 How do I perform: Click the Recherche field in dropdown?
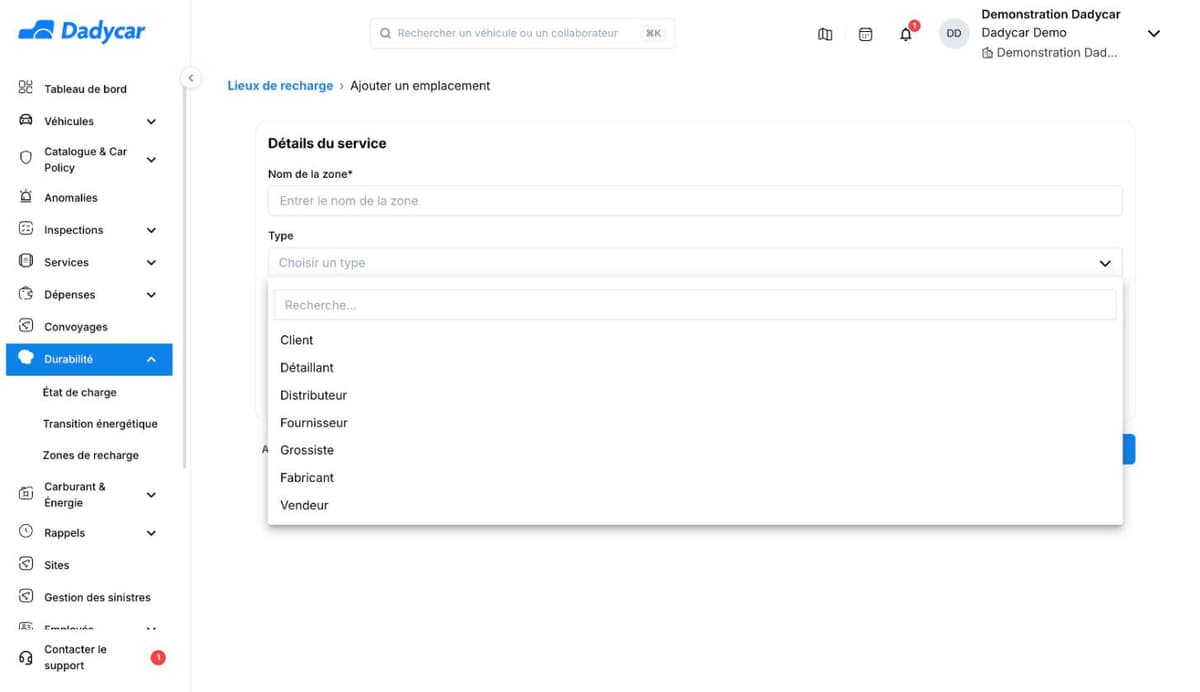point(695,305)
